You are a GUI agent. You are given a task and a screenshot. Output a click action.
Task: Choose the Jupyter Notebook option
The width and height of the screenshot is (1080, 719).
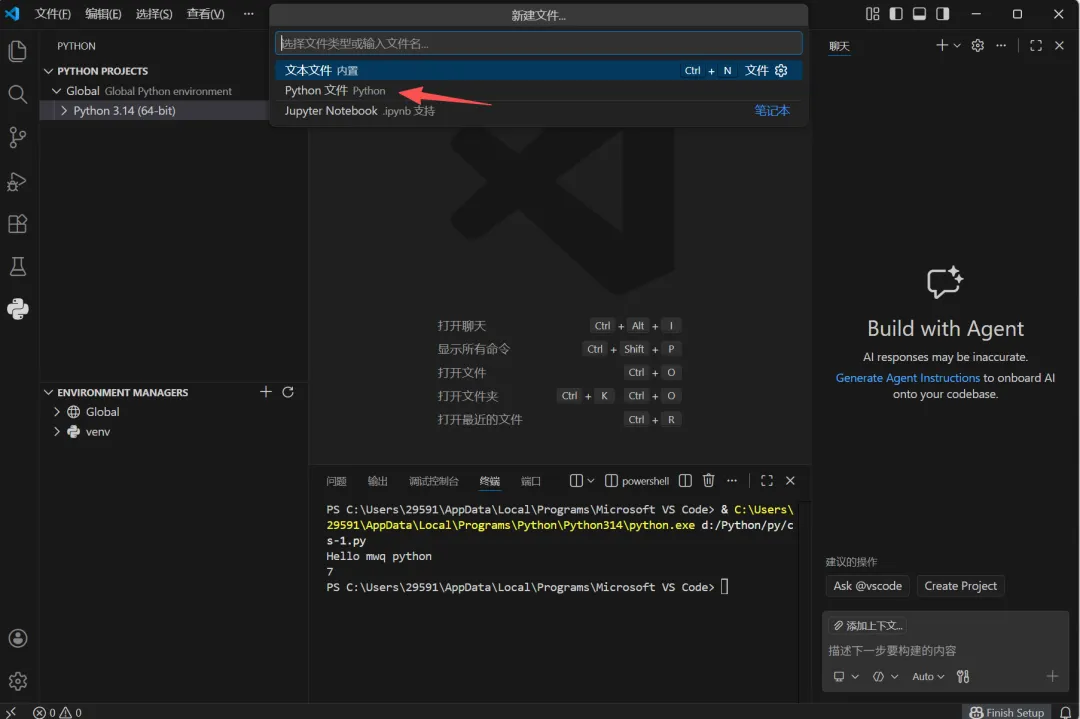pyautogui.click(x=539, y=110)
